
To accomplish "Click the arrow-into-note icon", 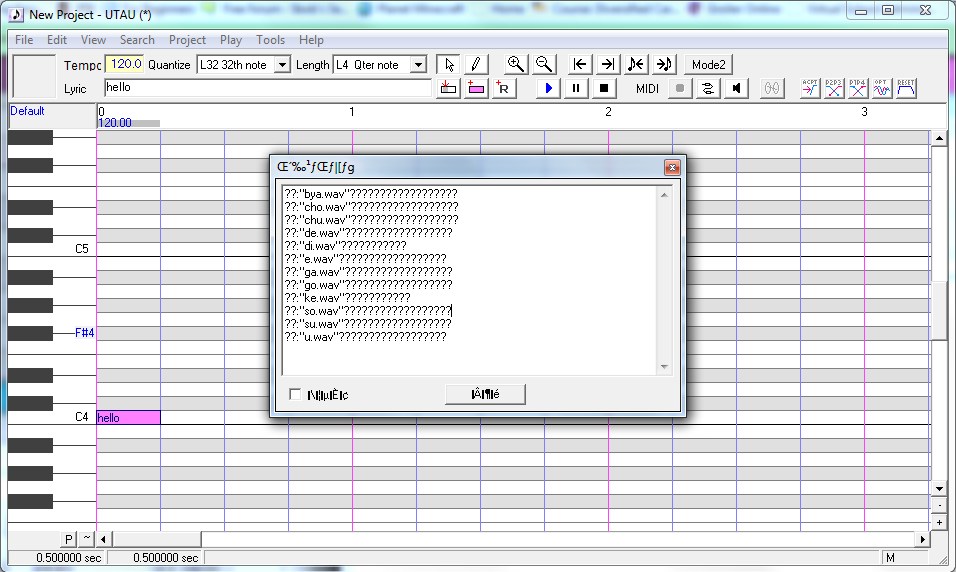I will pos(663,65).
